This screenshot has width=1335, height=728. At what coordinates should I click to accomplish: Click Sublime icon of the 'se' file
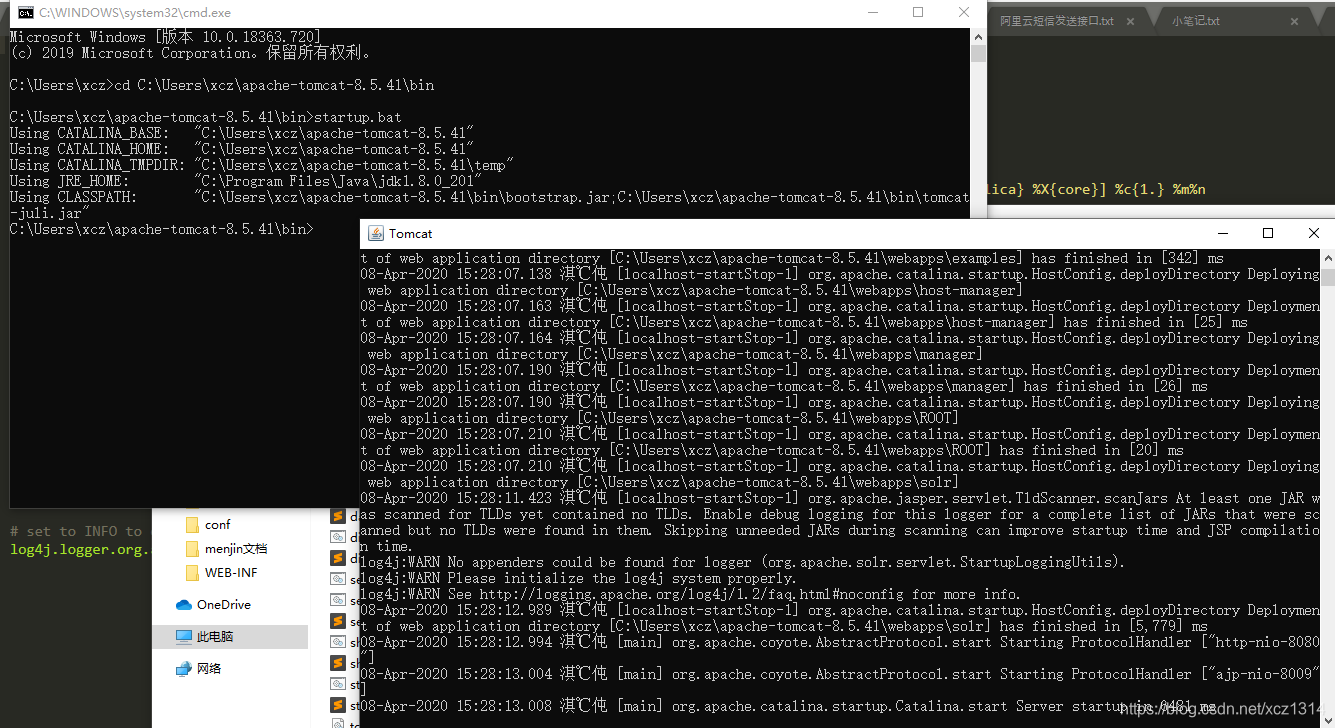tap(339, 621)
